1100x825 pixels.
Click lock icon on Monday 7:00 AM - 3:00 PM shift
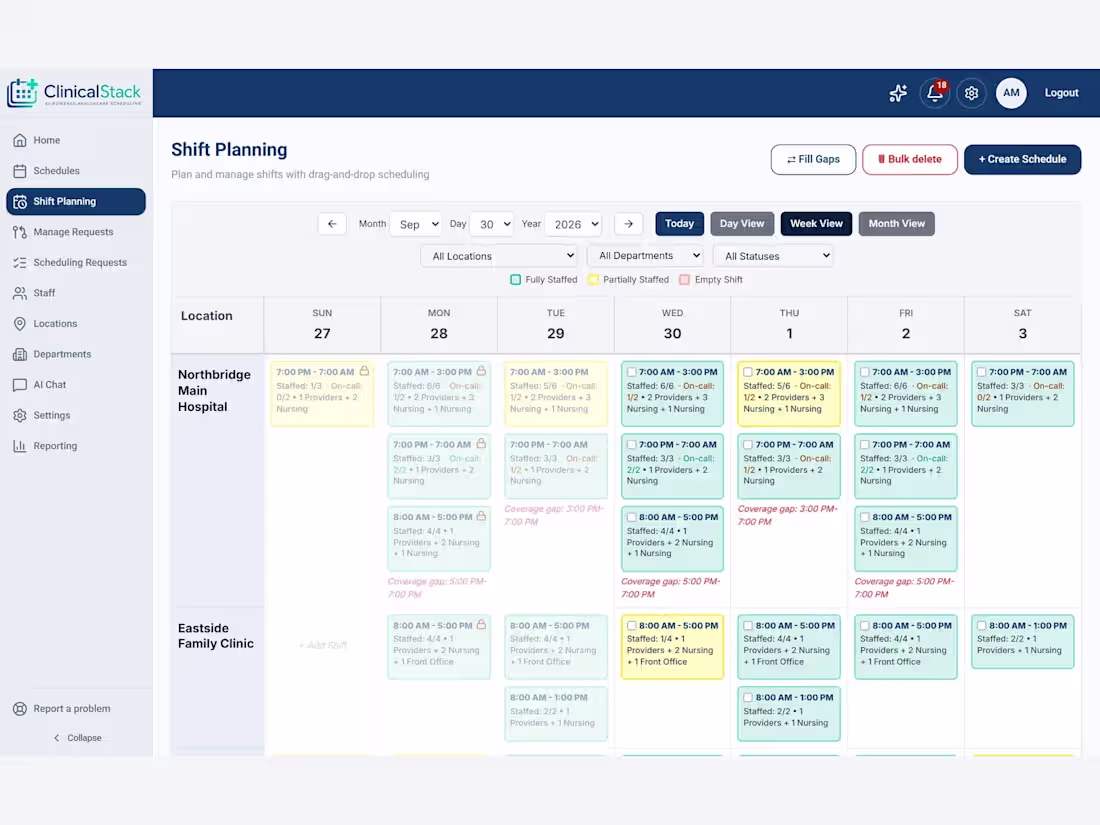[481, 371]
